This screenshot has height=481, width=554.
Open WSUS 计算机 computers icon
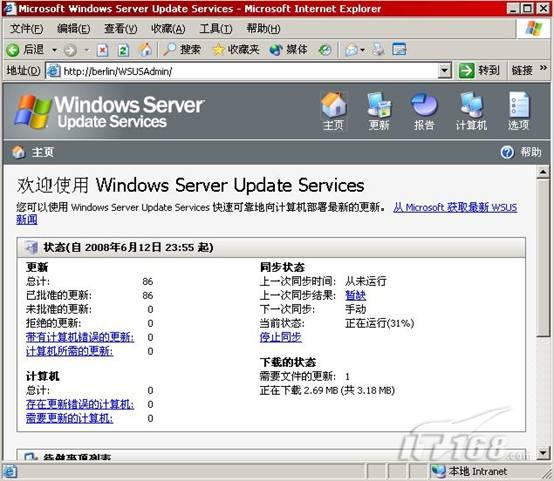[471, 111]
